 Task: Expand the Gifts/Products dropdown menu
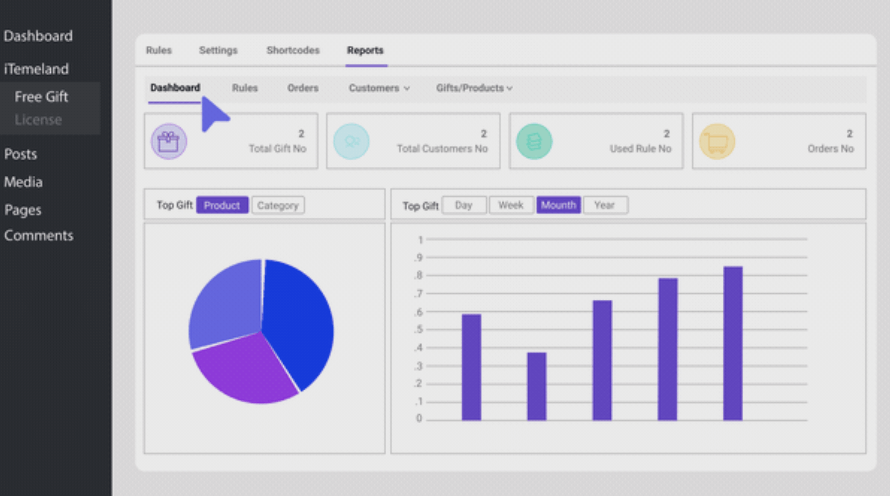[474, 88]
